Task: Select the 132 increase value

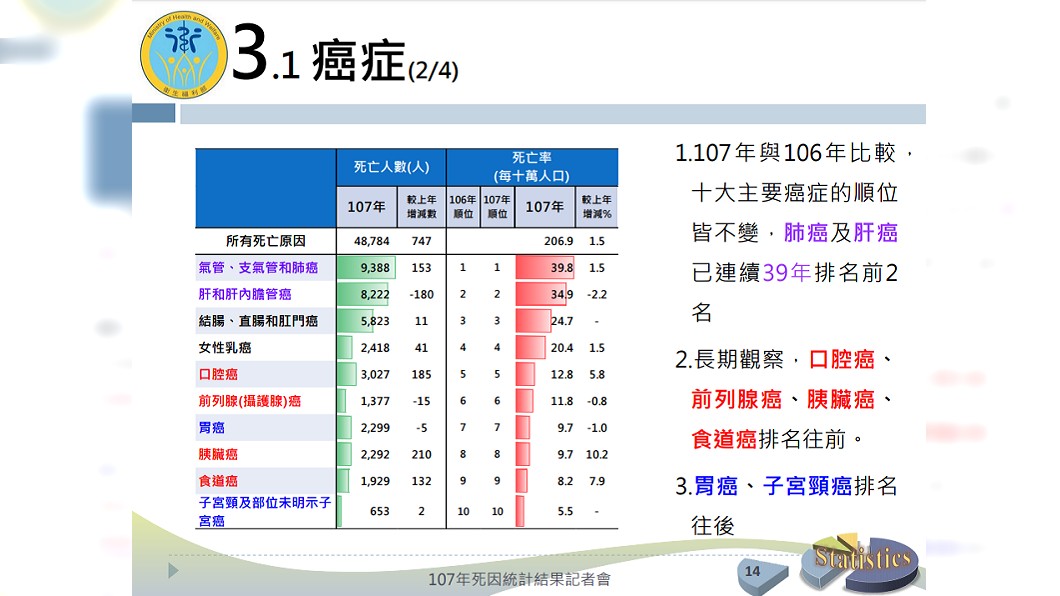Action: tap(421, 481)
